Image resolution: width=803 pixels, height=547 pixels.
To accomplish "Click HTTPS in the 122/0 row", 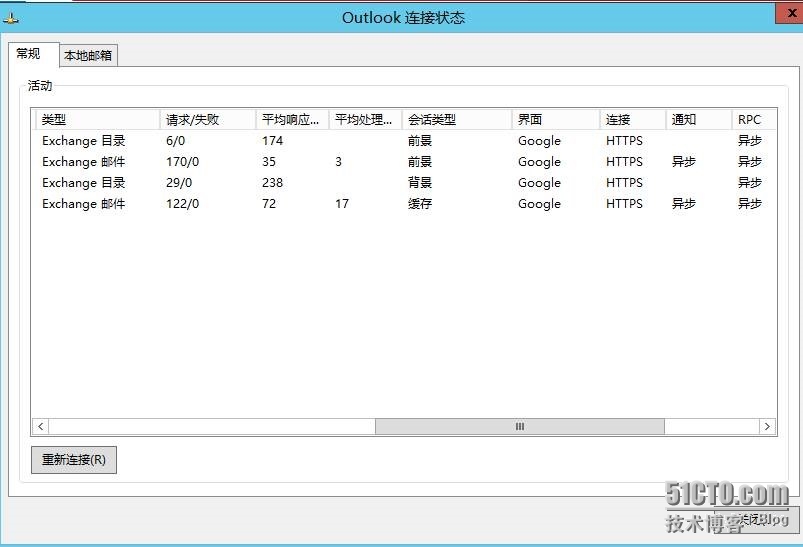I will tap(624, 204).
